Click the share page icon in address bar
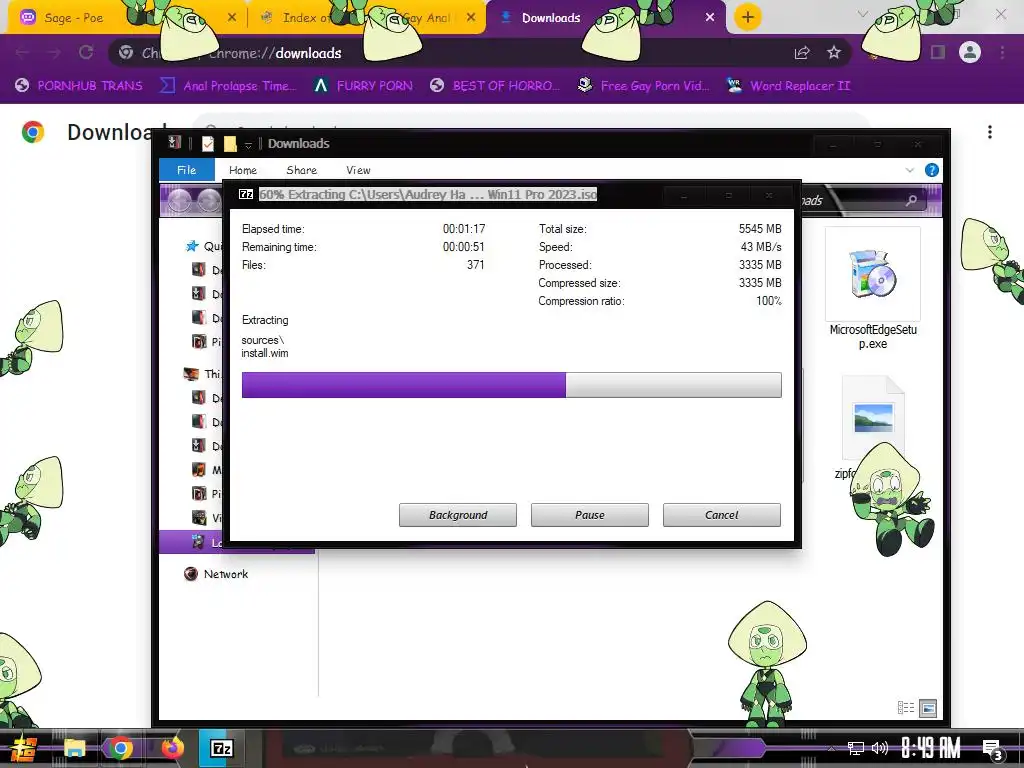 [x=802, y=53]
